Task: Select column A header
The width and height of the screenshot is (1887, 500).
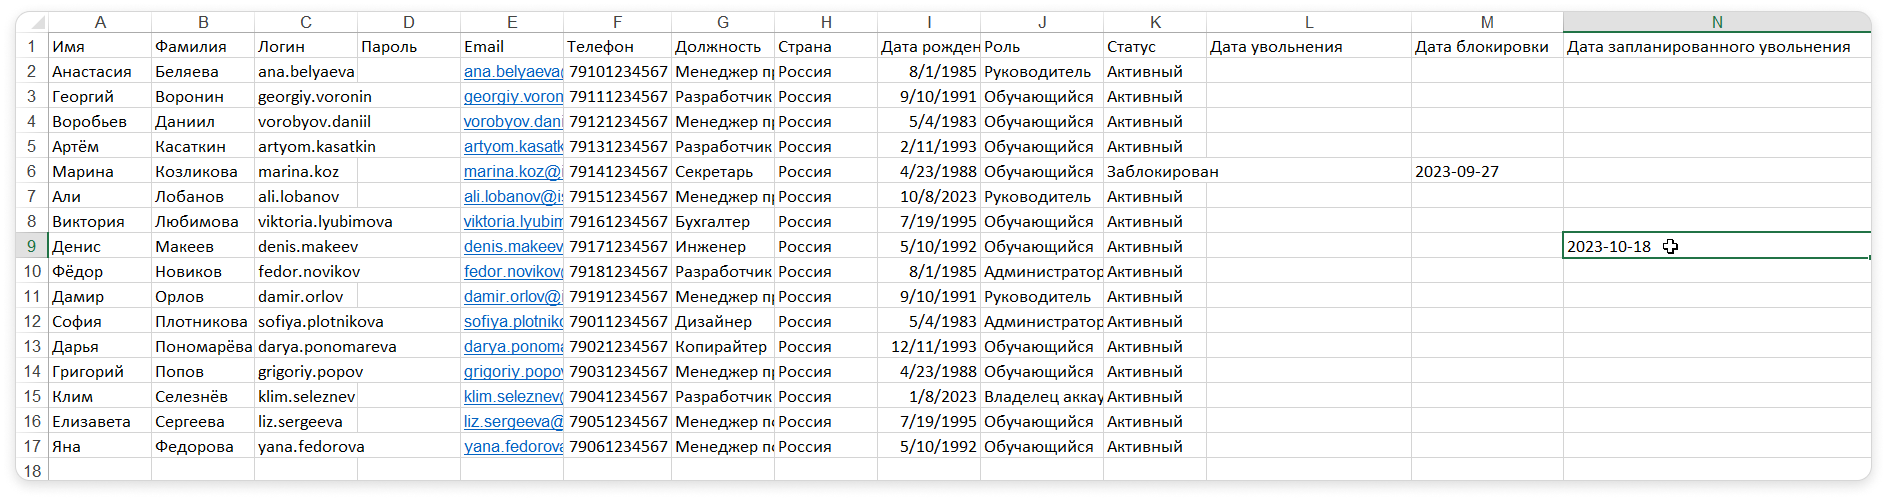Action: pos(100,22)
